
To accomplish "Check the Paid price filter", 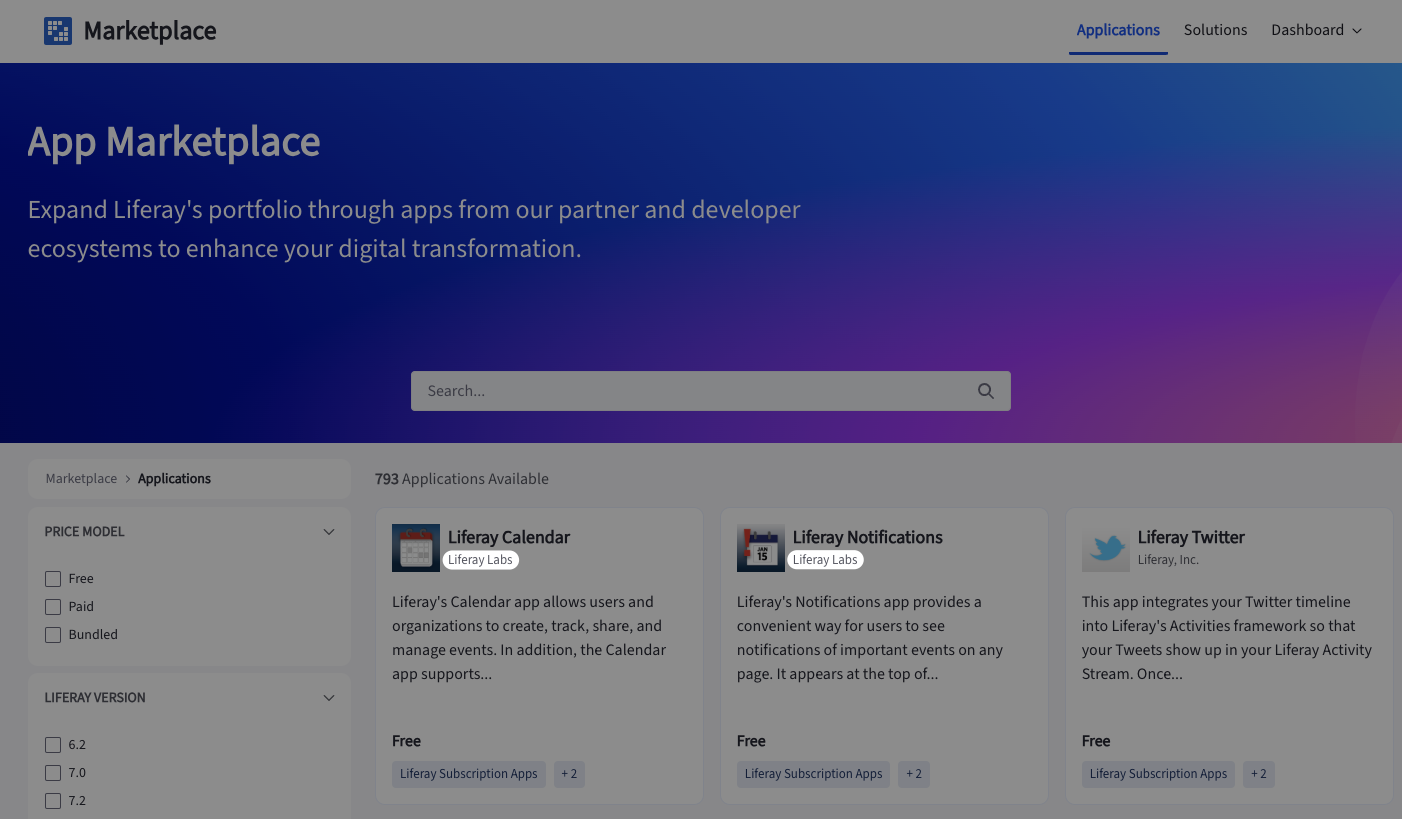I will pos(53,607).
